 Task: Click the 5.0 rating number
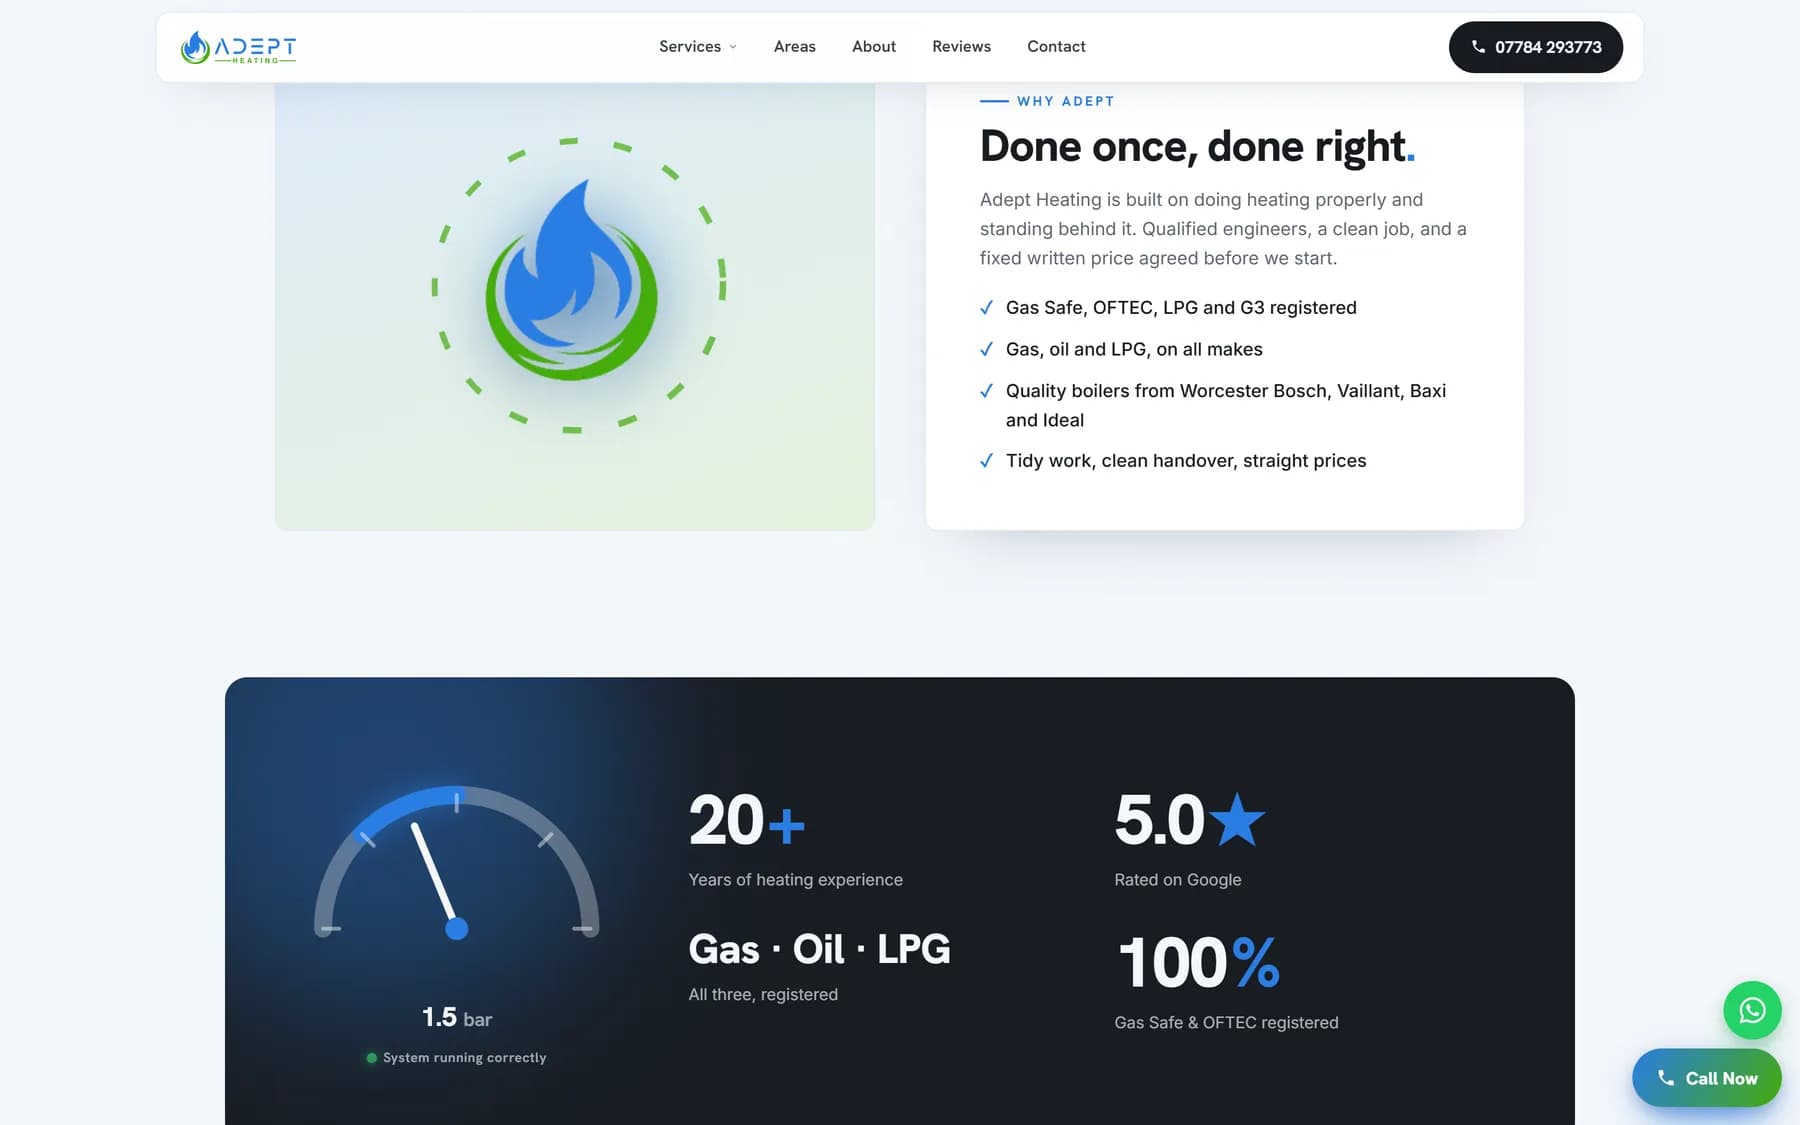point(1158,820)
